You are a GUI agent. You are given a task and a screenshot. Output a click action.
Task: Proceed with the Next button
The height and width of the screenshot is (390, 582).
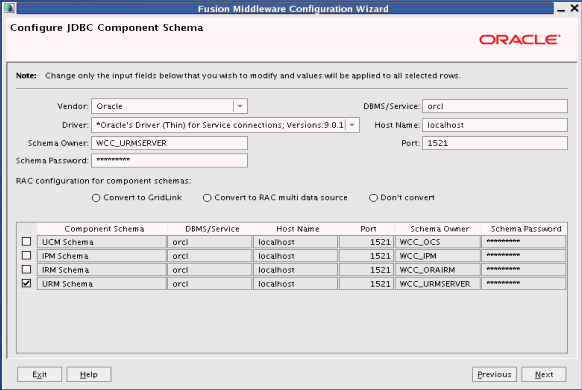pyautogui.click(x=544, y=374)
